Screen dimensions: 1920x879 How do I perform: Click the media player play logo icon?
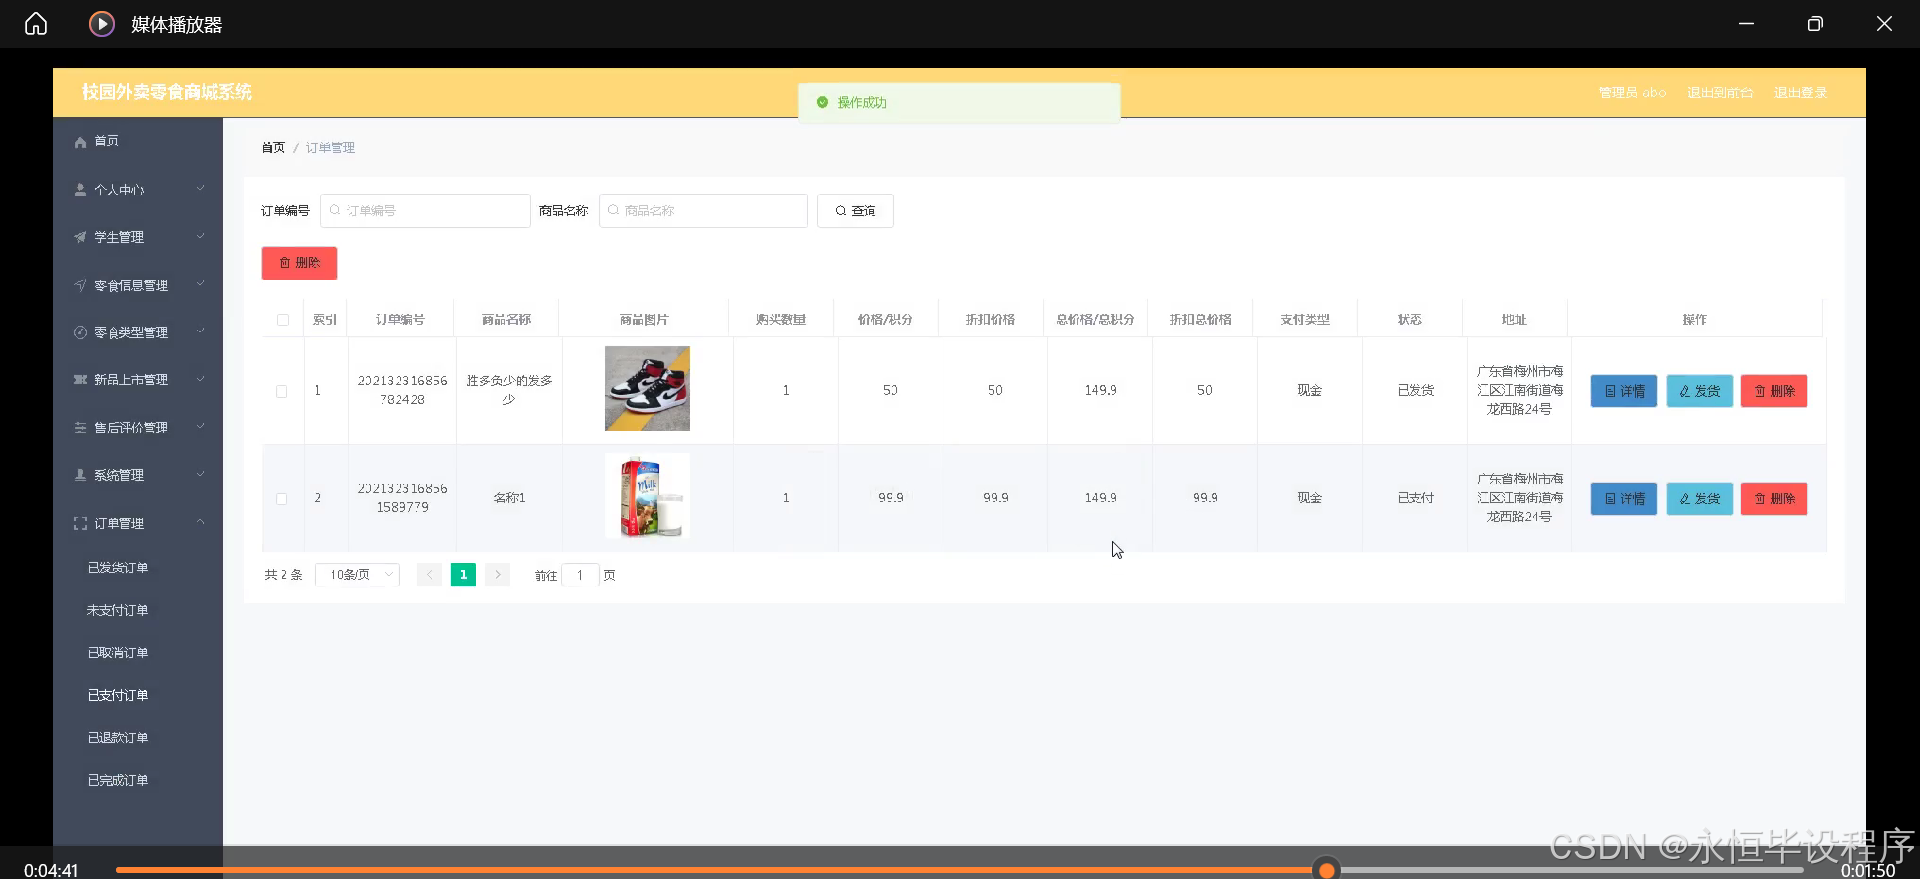(102, 24)
